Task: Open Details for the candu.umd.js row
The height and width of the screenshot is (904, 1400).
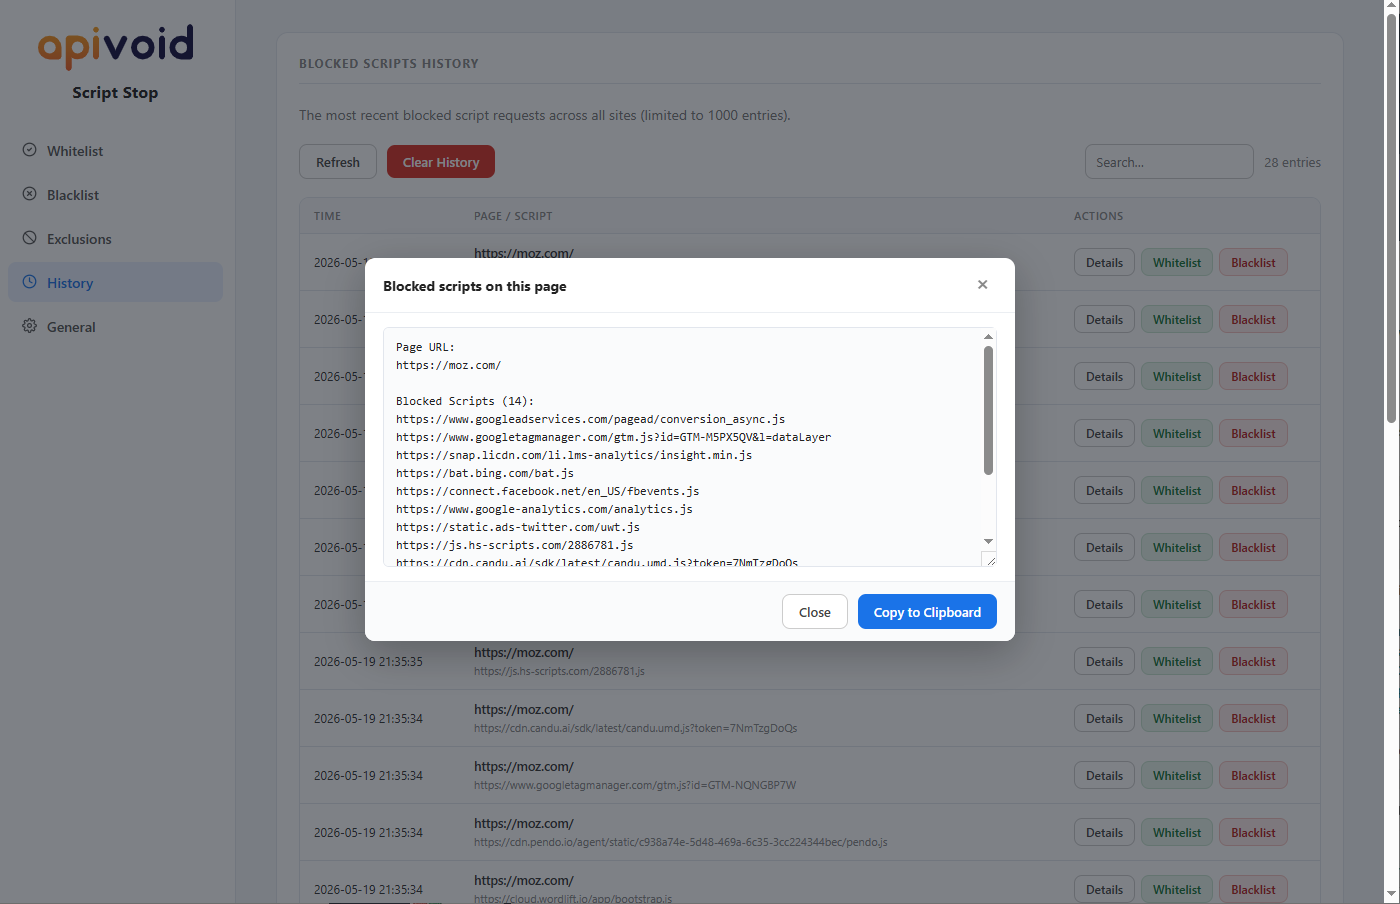Action: pyautogui.click(x=1104, y=719)
